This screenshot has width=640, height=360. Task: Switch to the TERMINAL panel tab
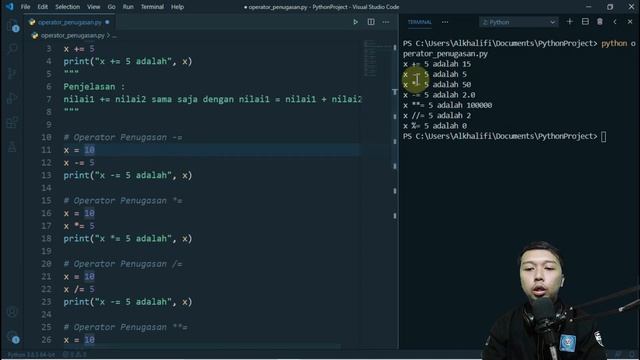(420, 22)
